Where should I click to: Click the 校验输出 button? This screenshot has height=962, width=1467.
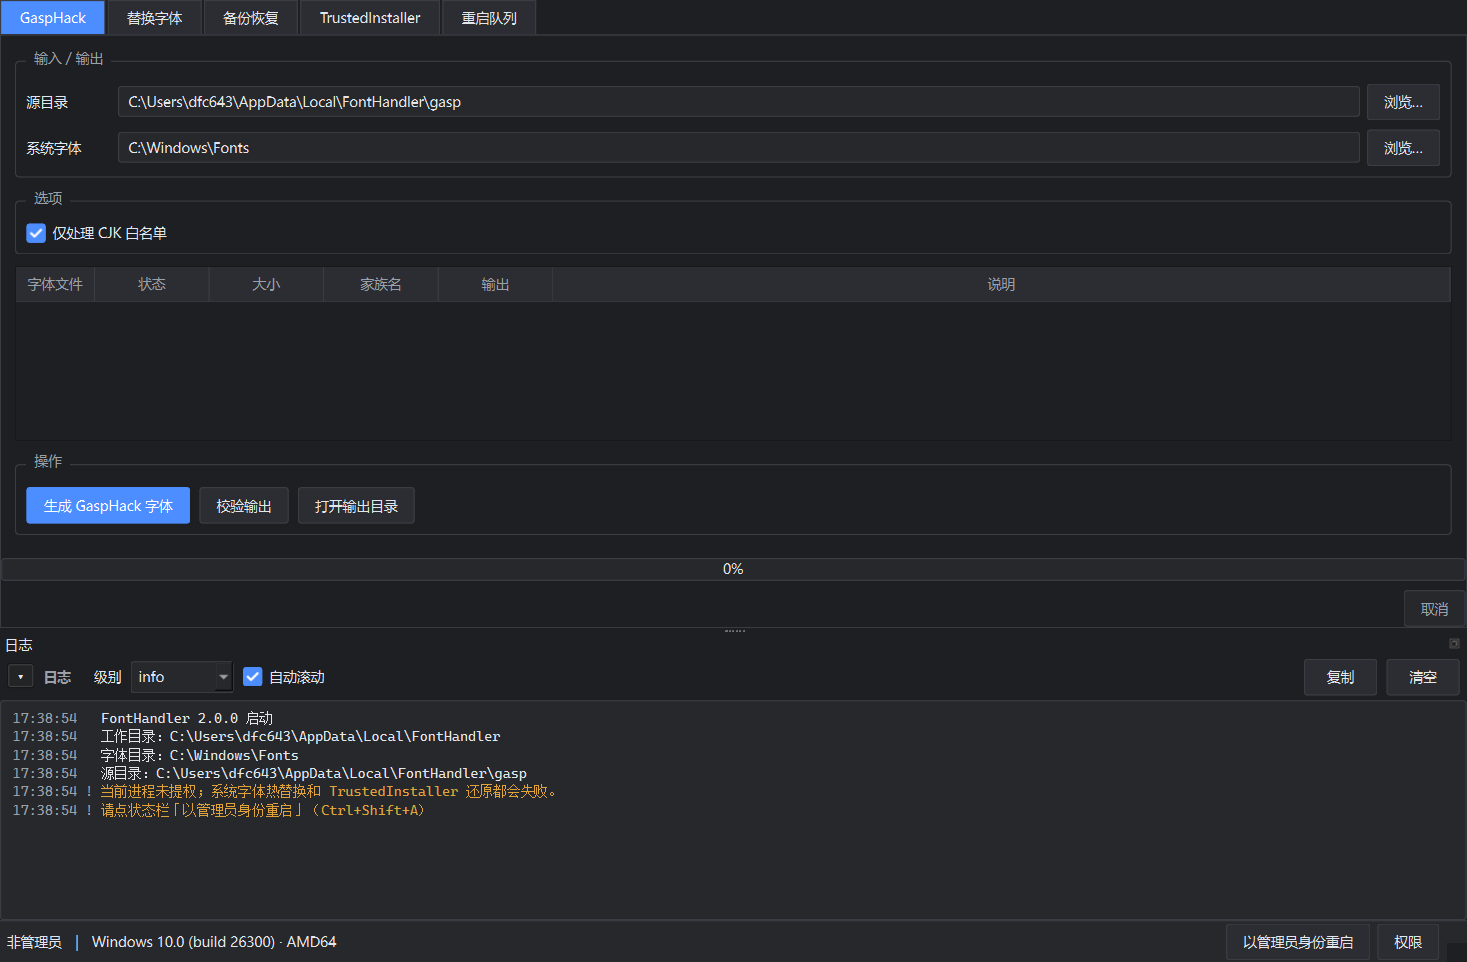(244, 506)
